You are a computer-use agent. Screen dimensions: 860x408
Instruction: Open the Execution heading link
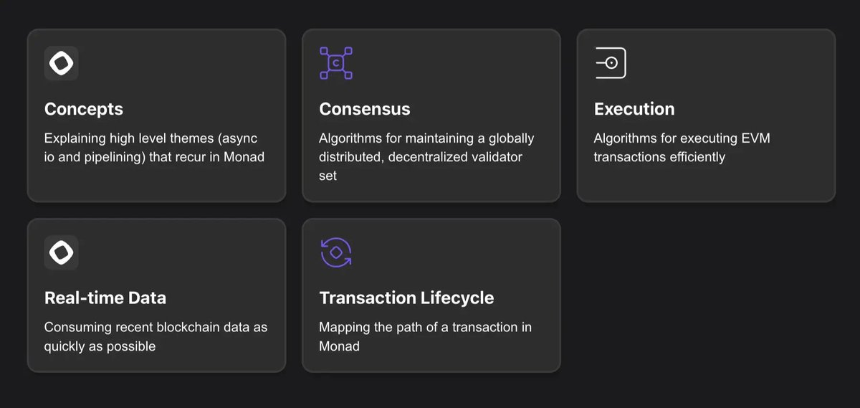634,109
